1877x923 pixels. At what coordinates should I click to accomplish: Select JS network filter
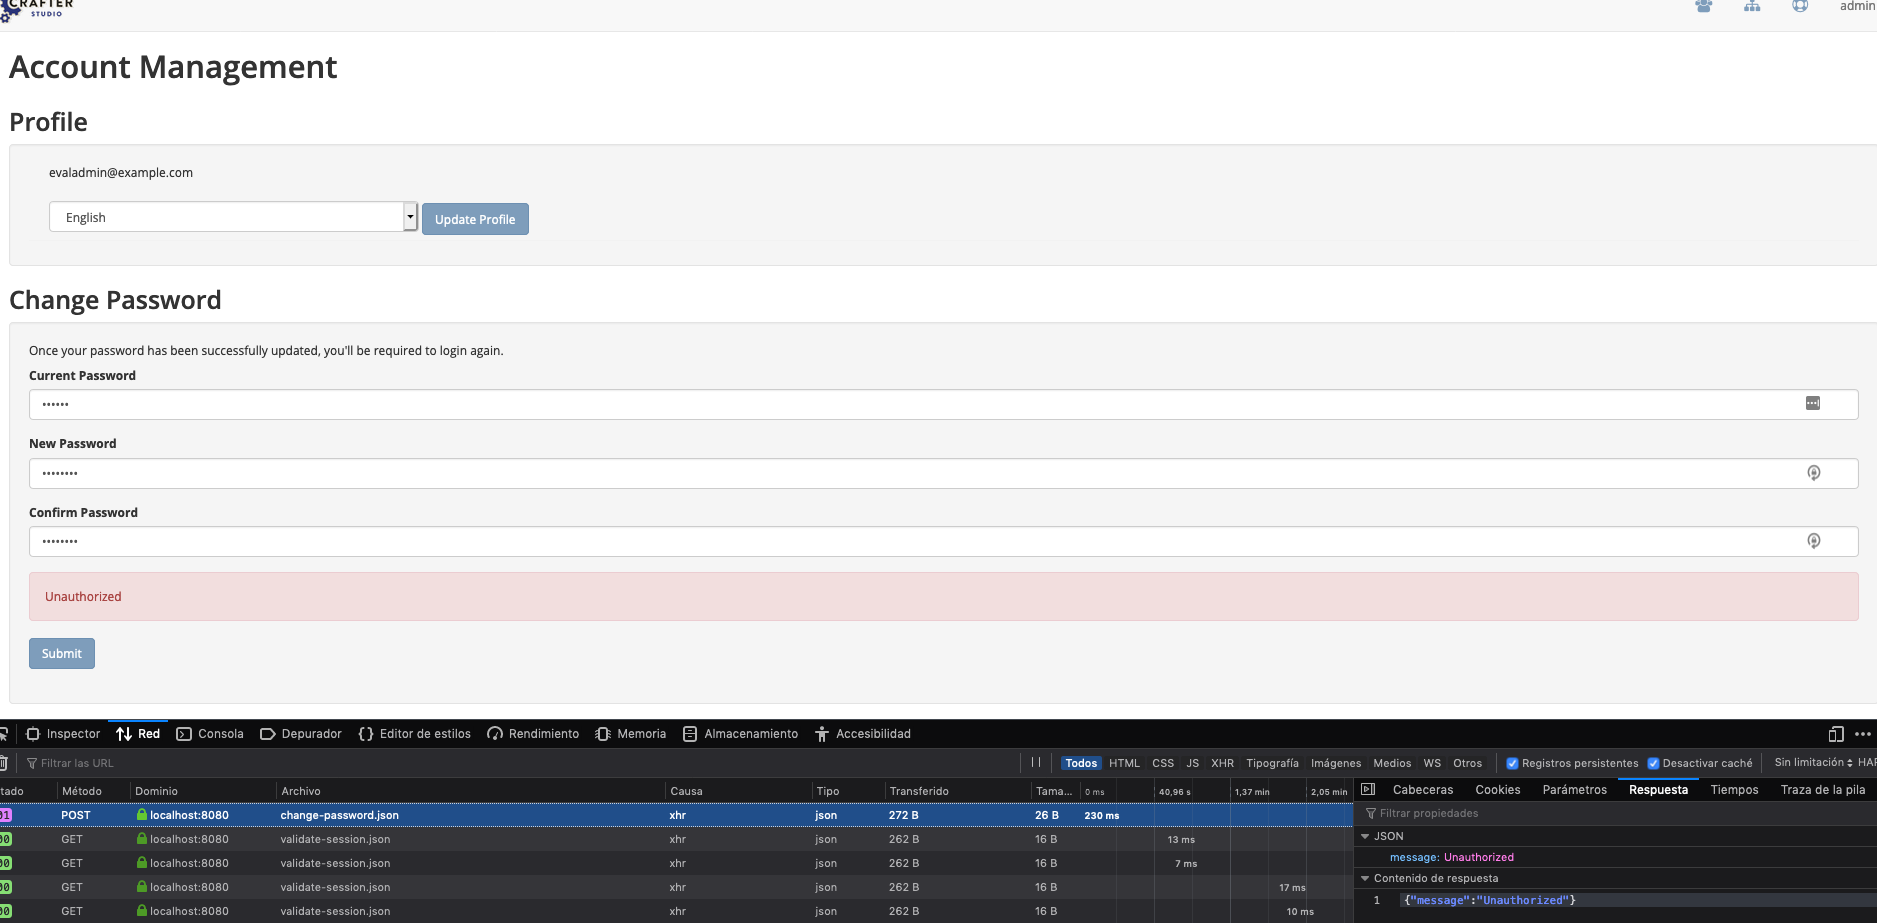pyautogui.click(x=1193, y=763)
